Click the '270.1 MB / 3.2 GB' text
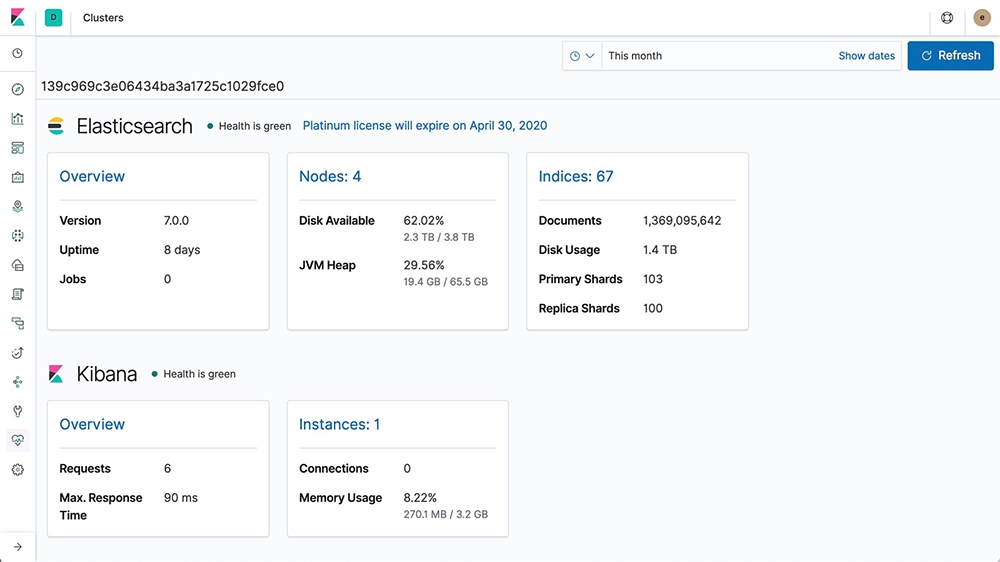This screenshot has width=1000, height=562. 445,514
